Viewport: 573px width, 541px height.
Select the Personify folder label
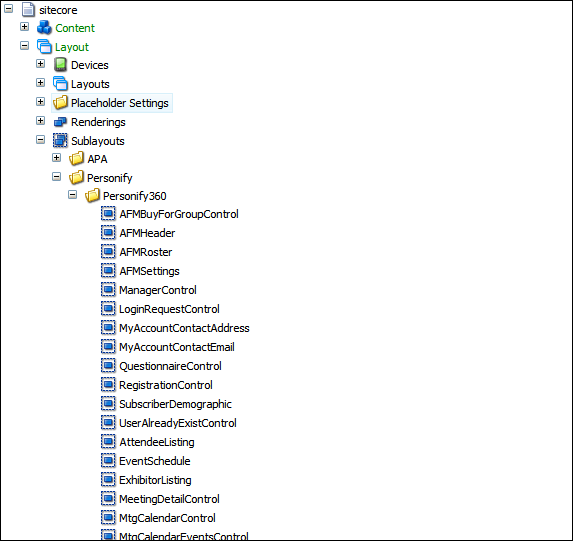pyautogui.click(x=110, y=178)
